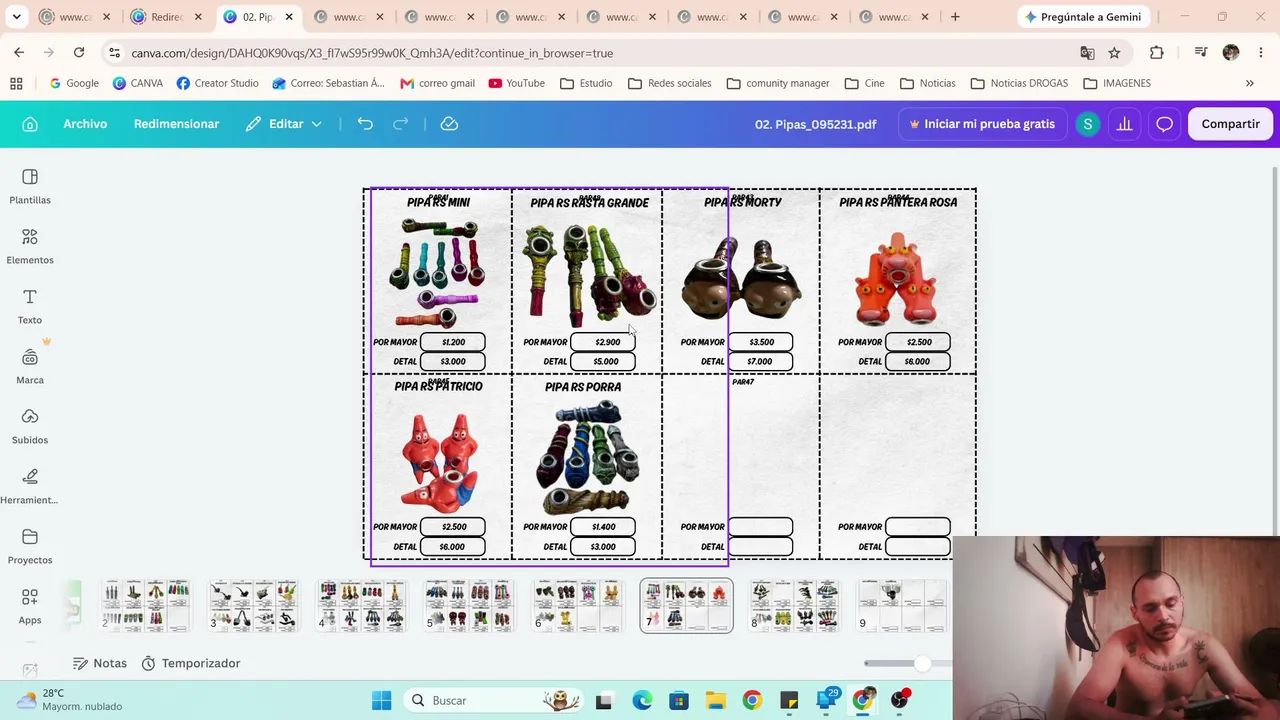Image resolution: width=1280 pixels, height=720 pixels.
Task: Click the Compartir button
Action: click(1230, 124)
